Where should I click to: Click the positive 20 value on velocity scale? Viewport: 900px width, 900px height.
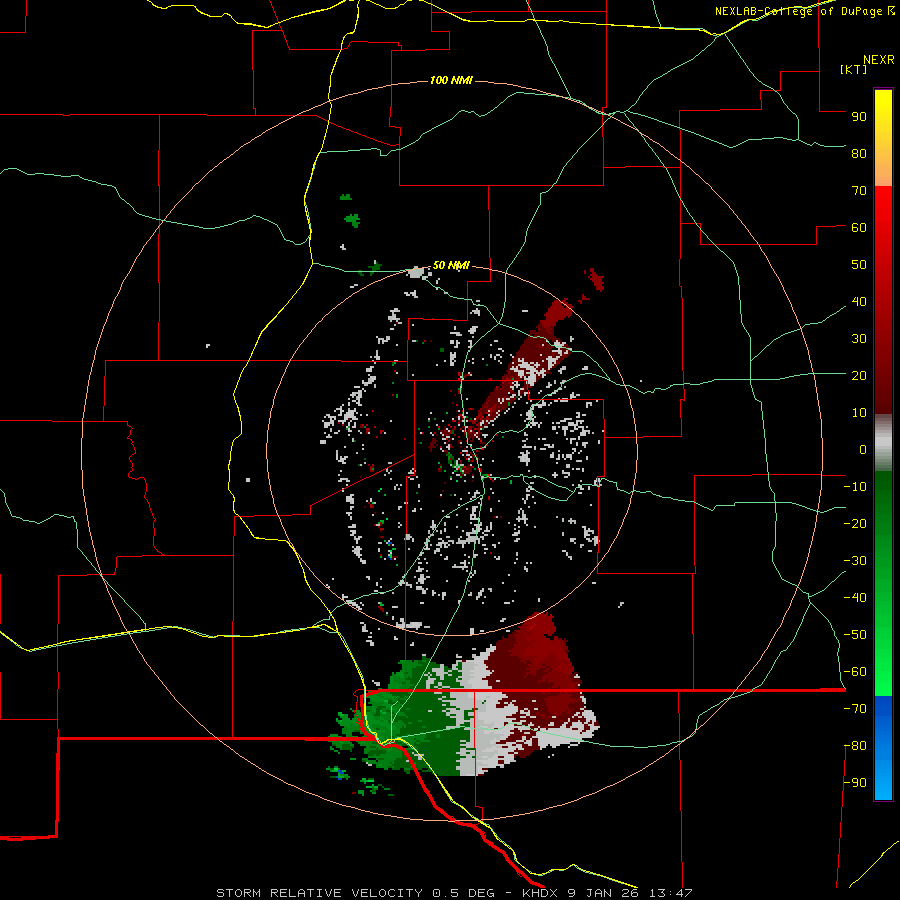[859, 375]
